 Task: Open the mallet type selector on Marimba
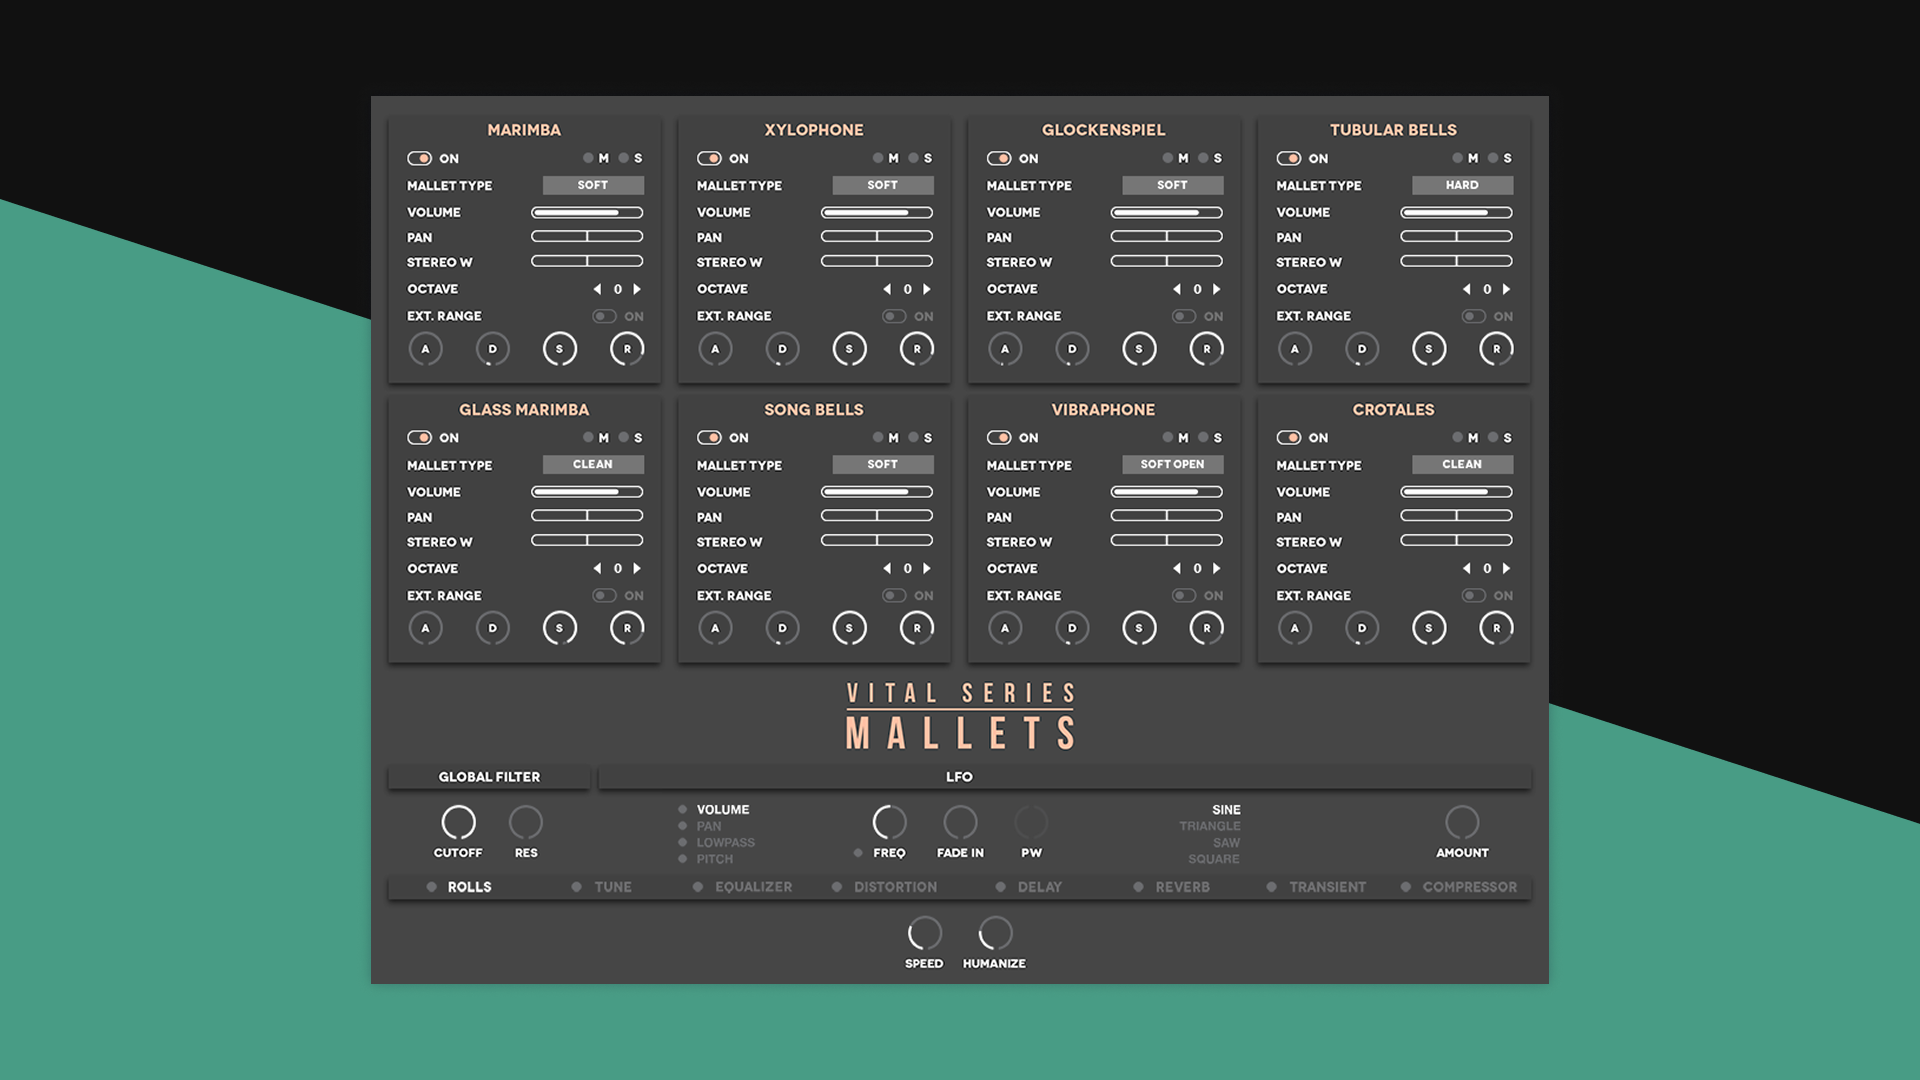592,185
